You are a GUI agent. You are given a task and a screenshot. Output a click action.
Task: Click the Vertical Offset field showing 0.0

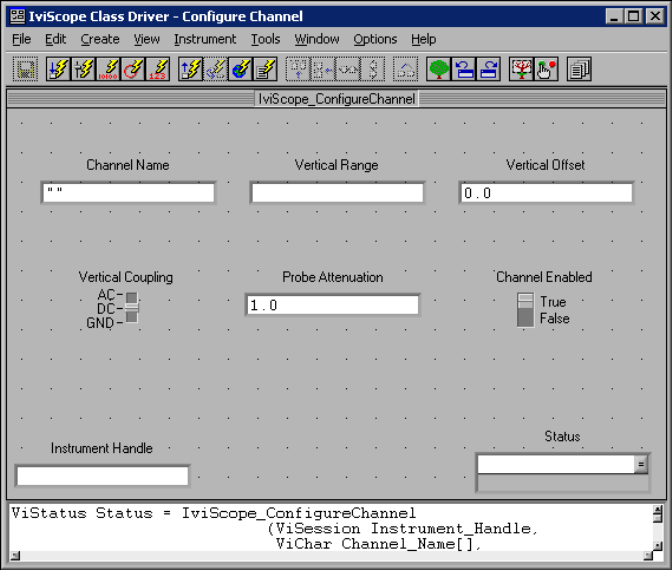546,193
